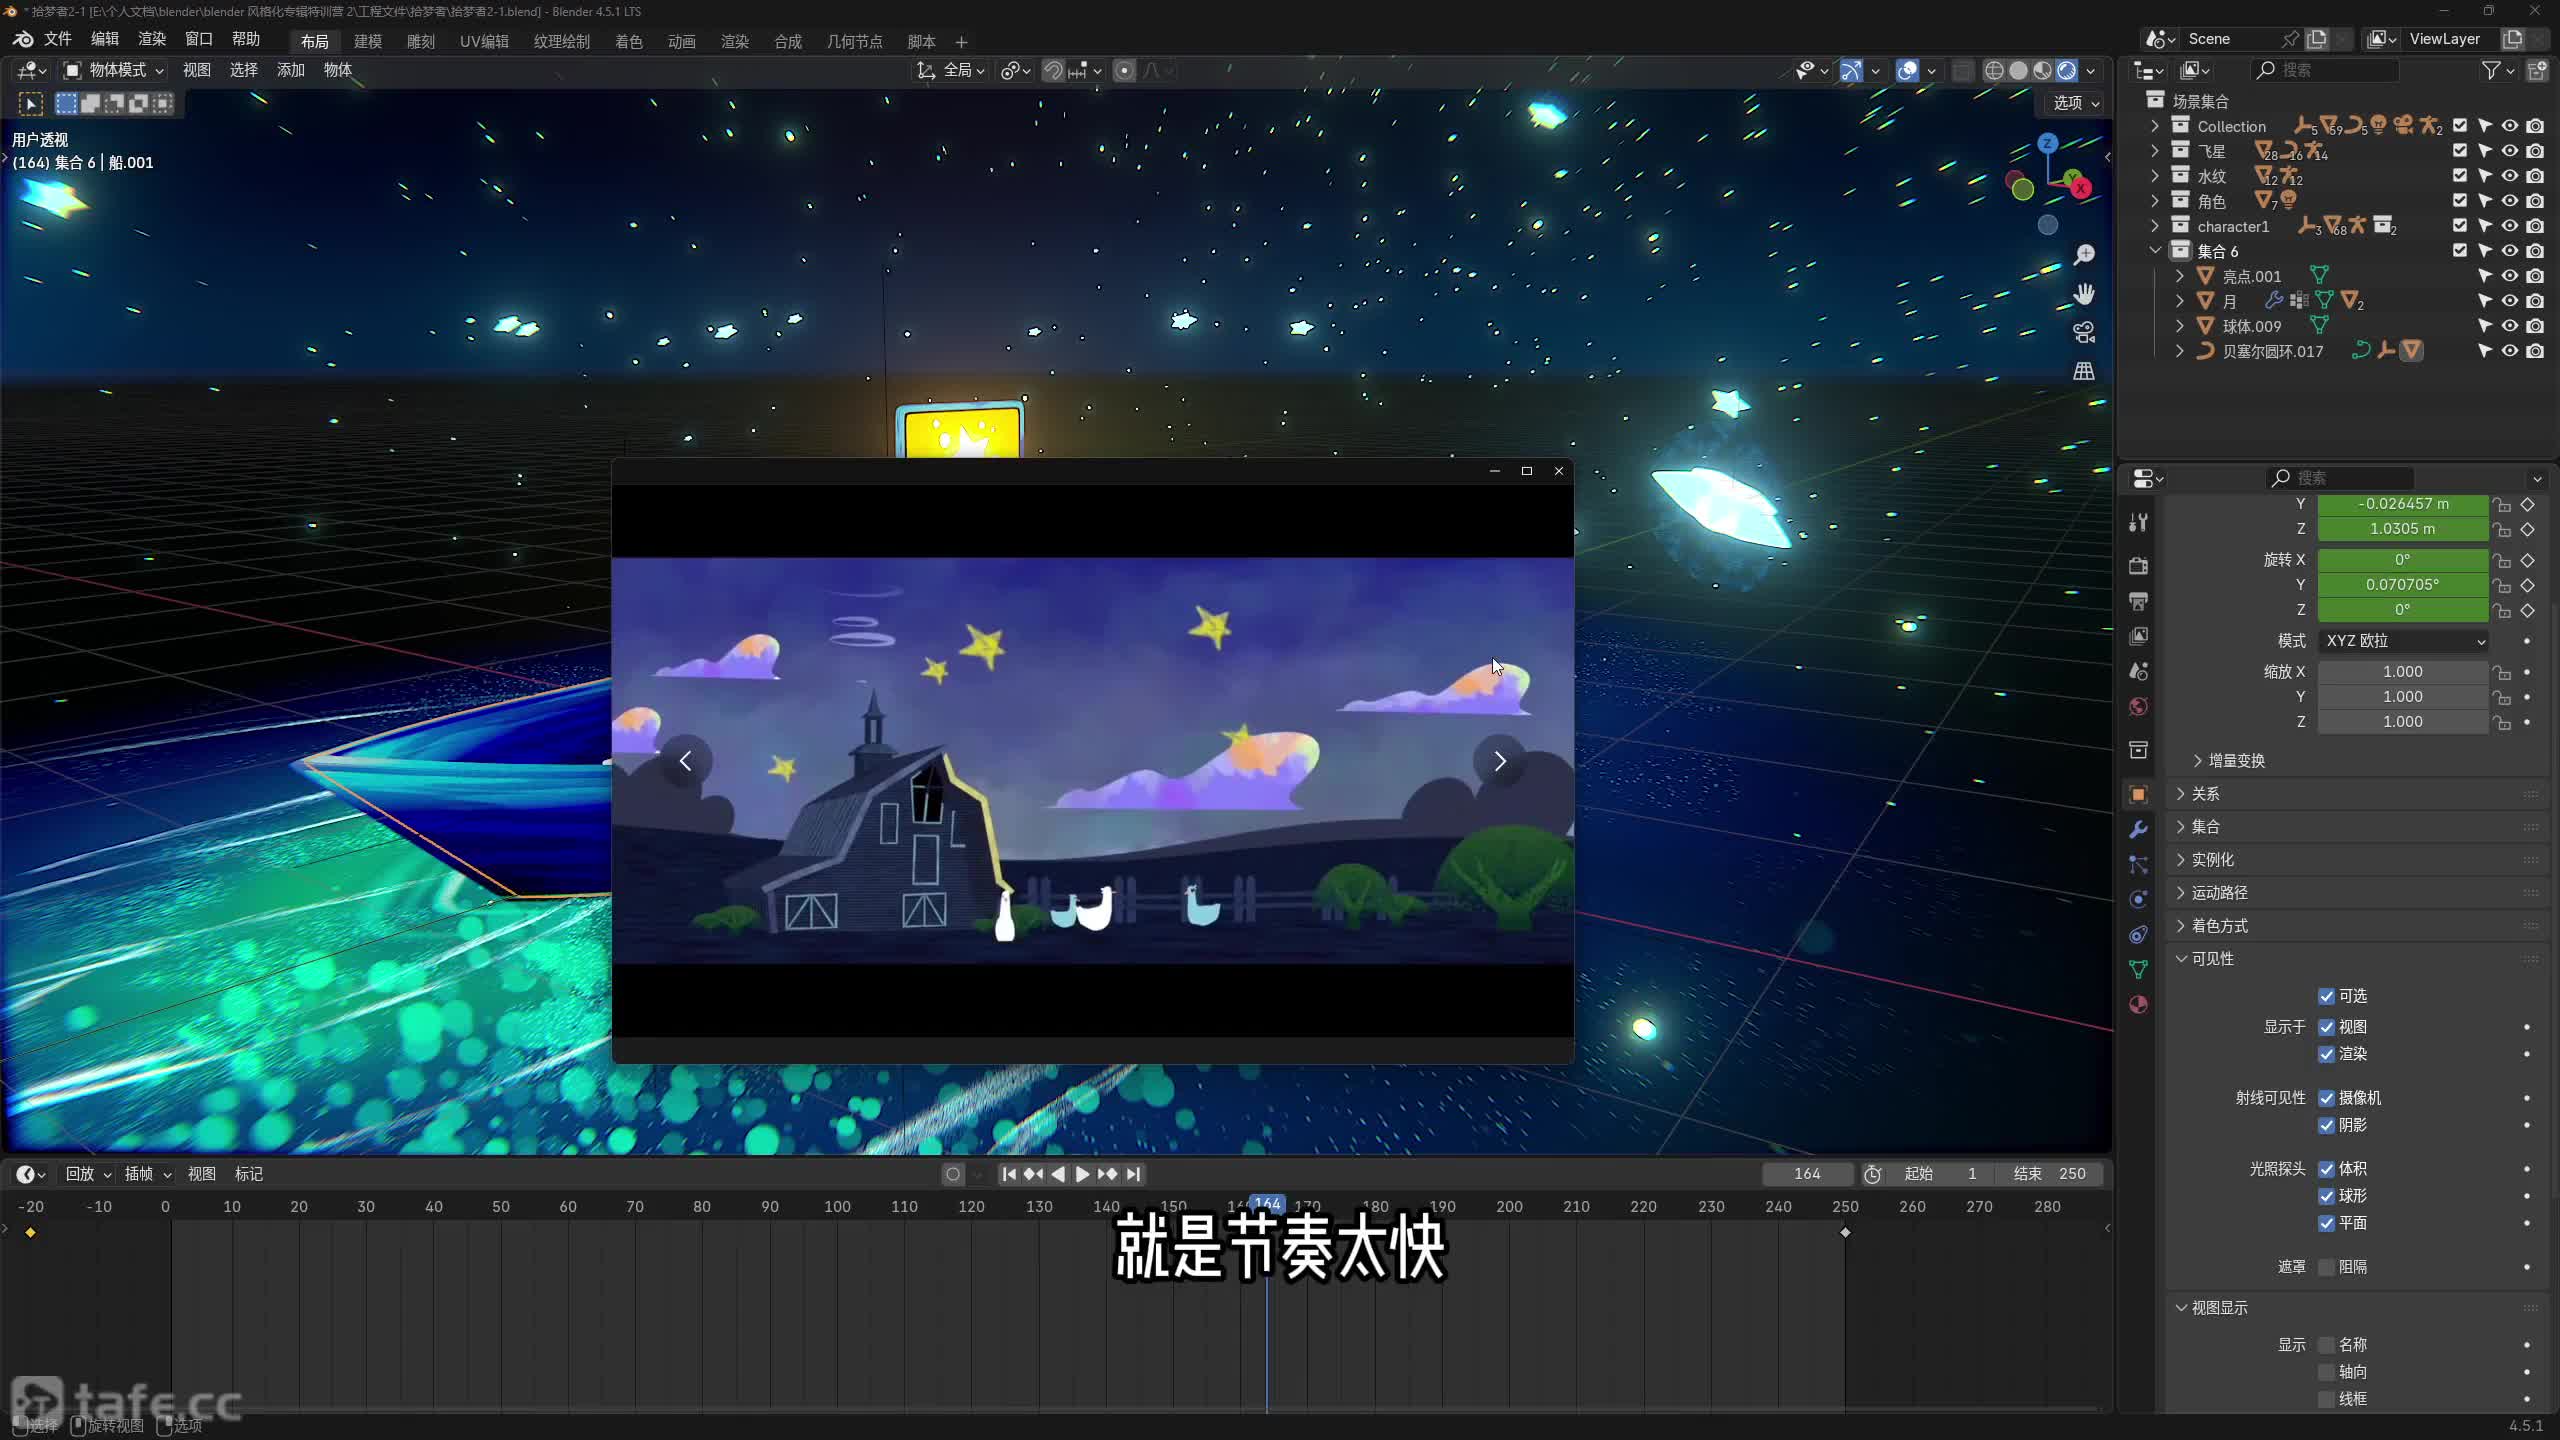Open the Modifiers wrench tab icon

pos(2138,829)
